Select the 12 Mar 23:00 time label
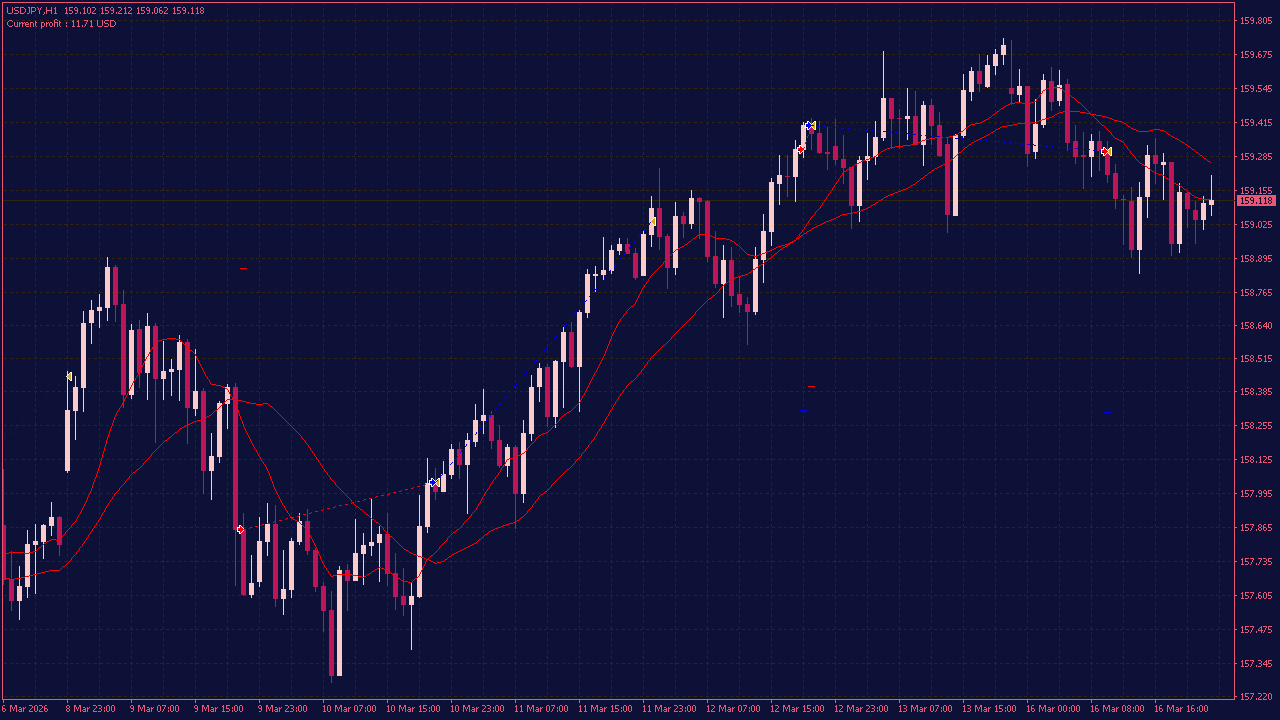The width and height of the screenshot is (1280, 720). 861,709
